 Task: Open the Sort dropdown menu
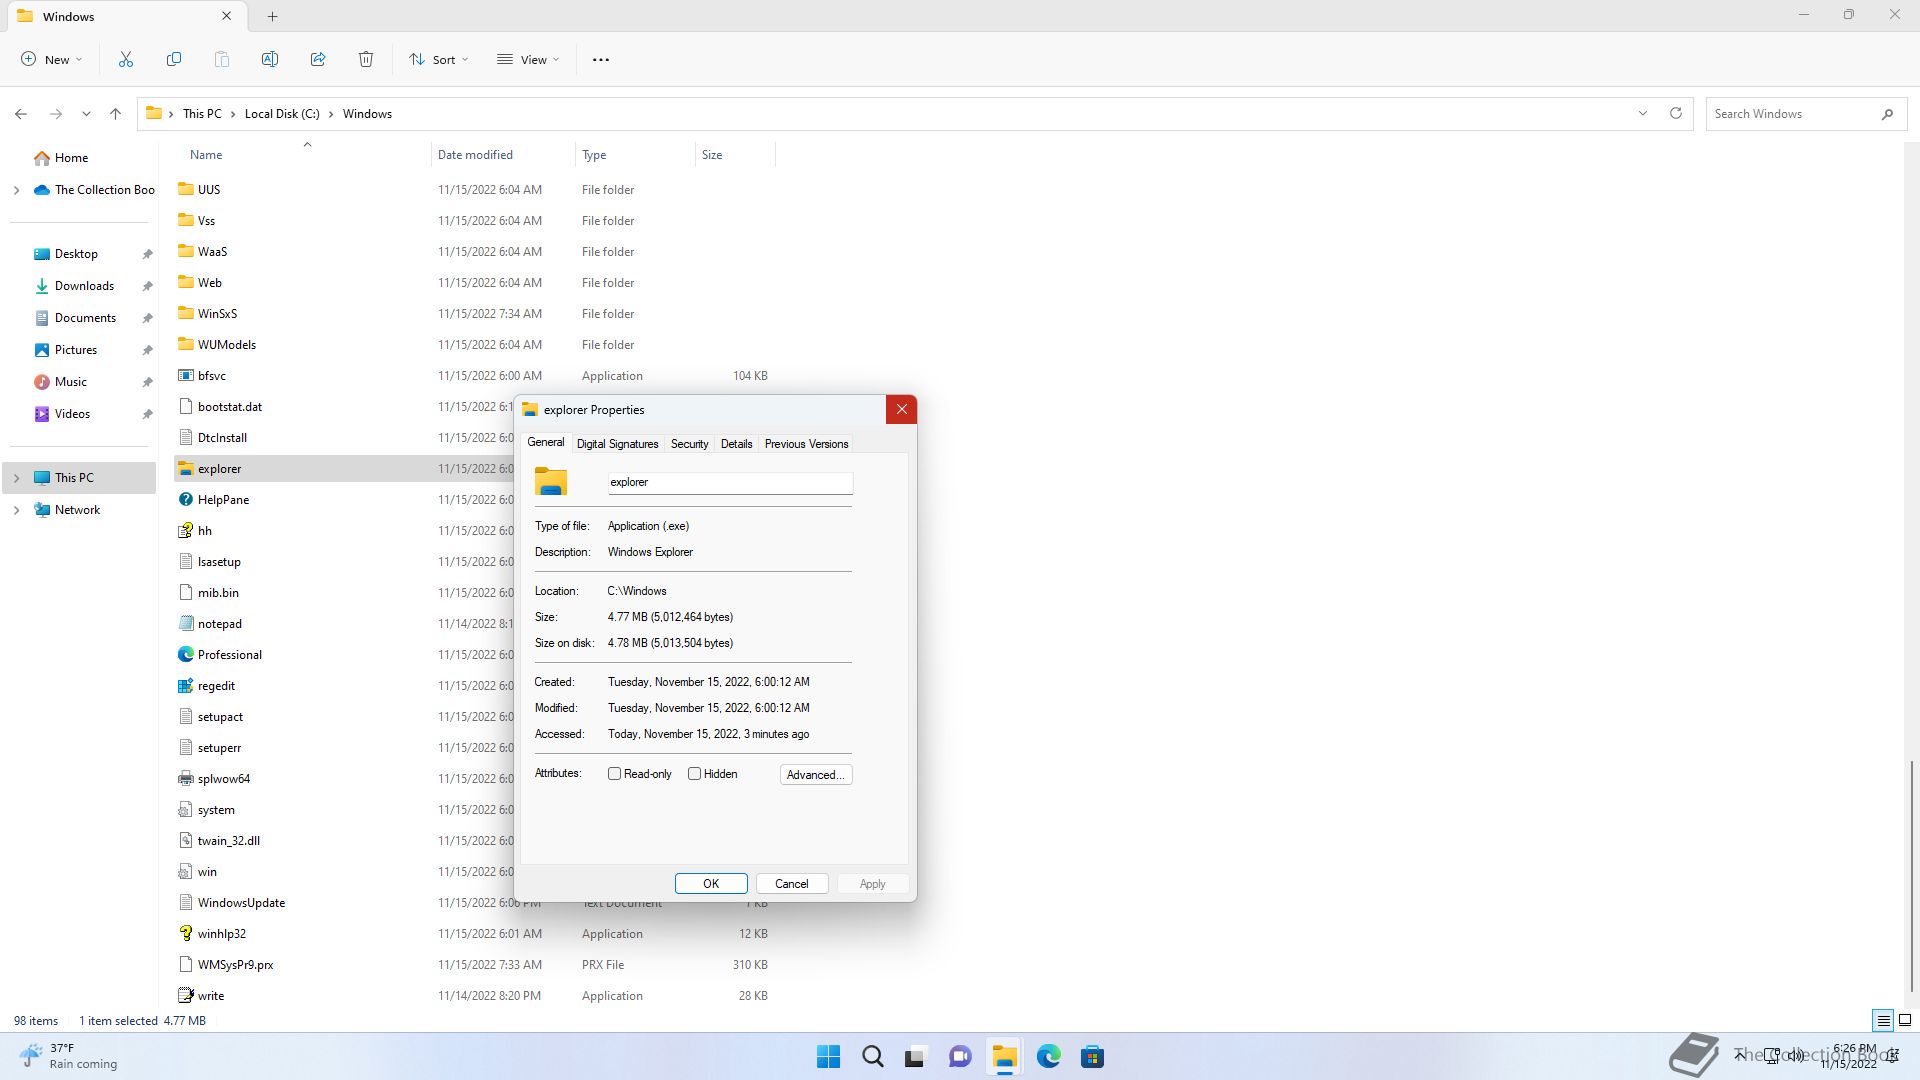439,60
